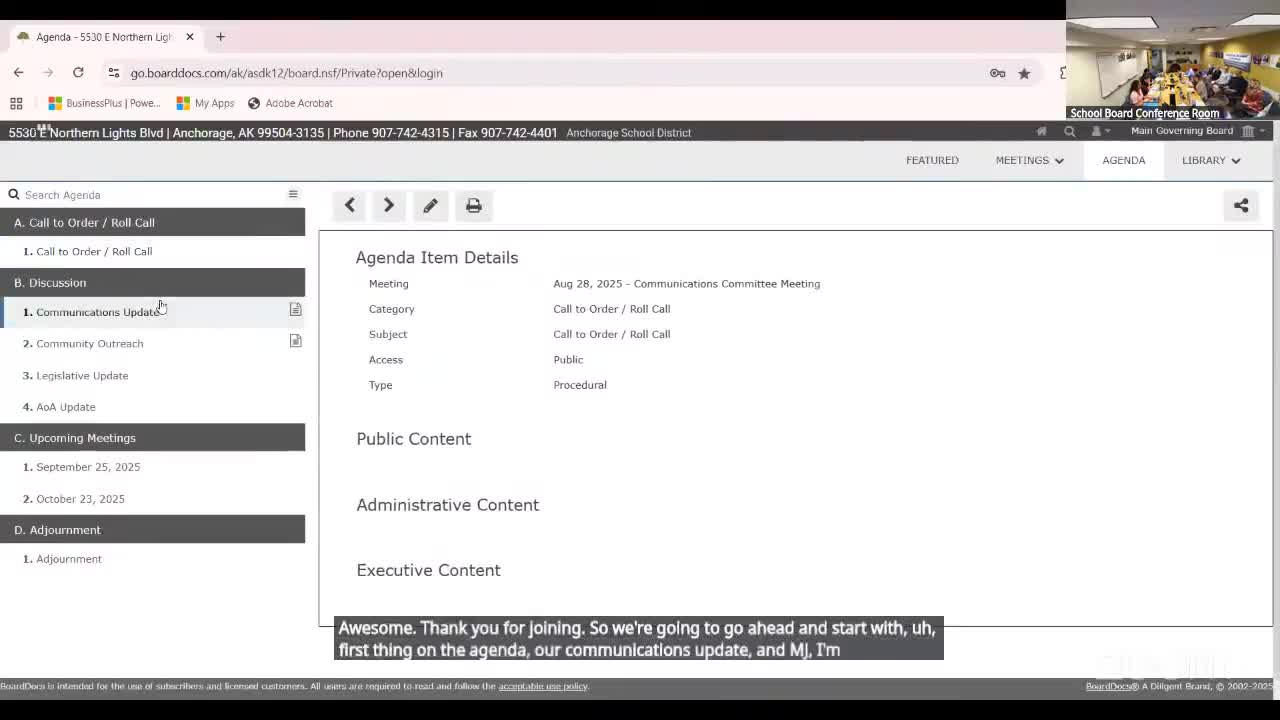Open a new browser tab
1280x720 pixels.
(x=220, y=37)
